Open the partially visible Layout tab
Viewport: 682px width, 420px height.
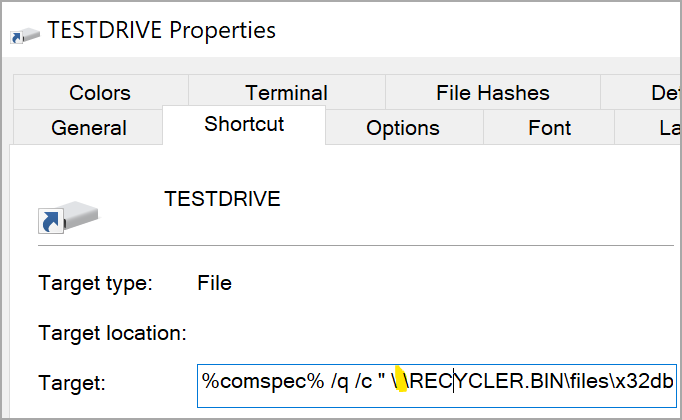[x=648, y=128]
